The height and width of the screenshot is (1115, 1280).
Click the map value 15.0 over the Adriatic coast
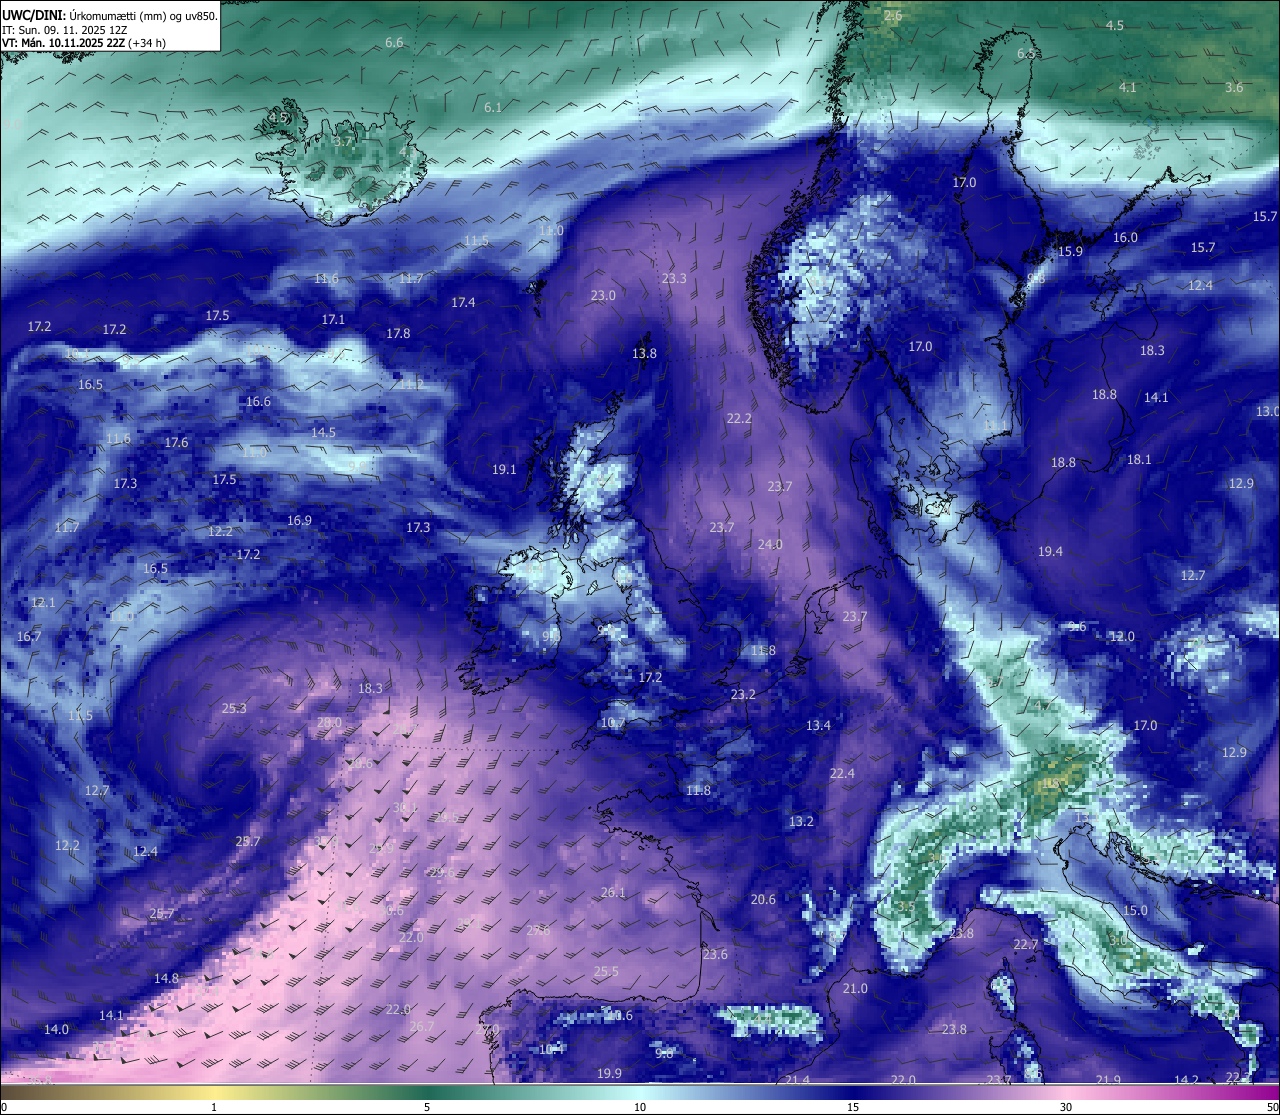point(1135,911)
